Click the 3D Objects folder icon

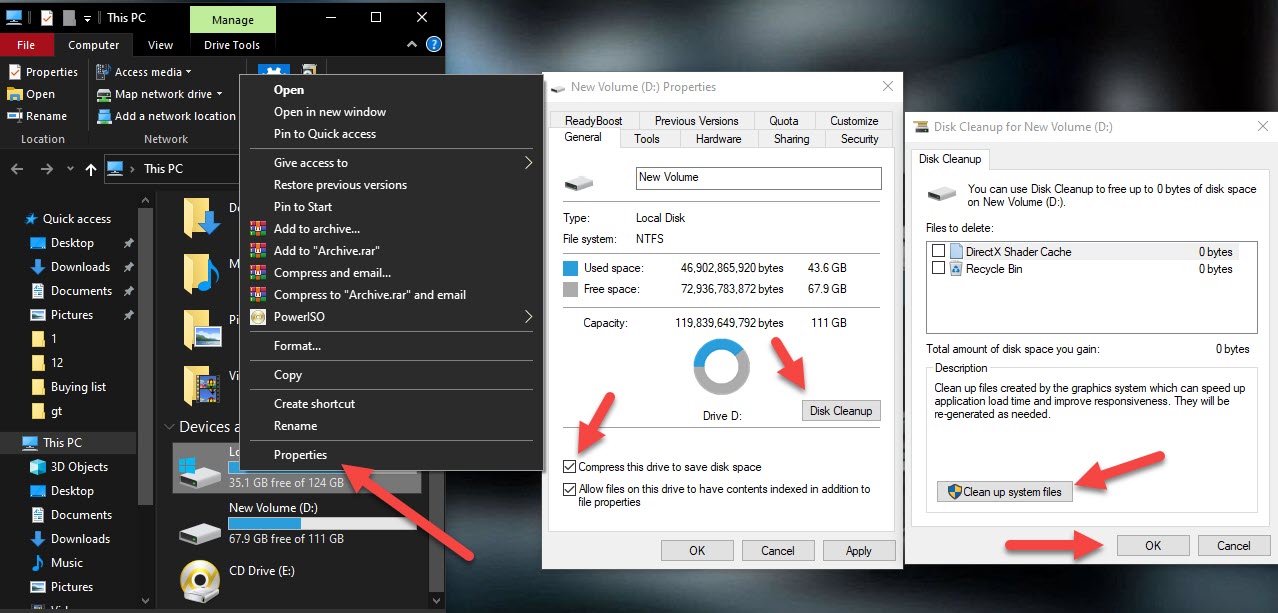(38, 467)
